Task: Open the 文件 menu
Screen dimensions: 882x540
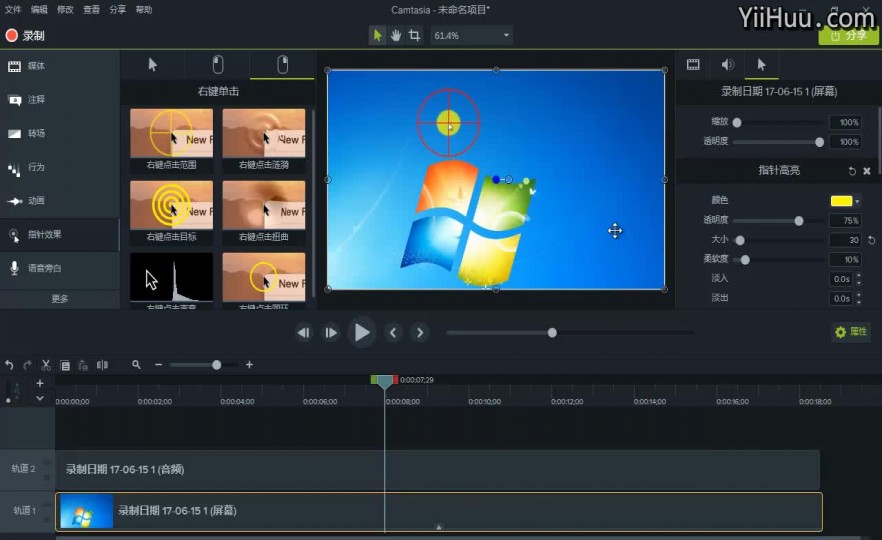Action: tap(12, 10)
